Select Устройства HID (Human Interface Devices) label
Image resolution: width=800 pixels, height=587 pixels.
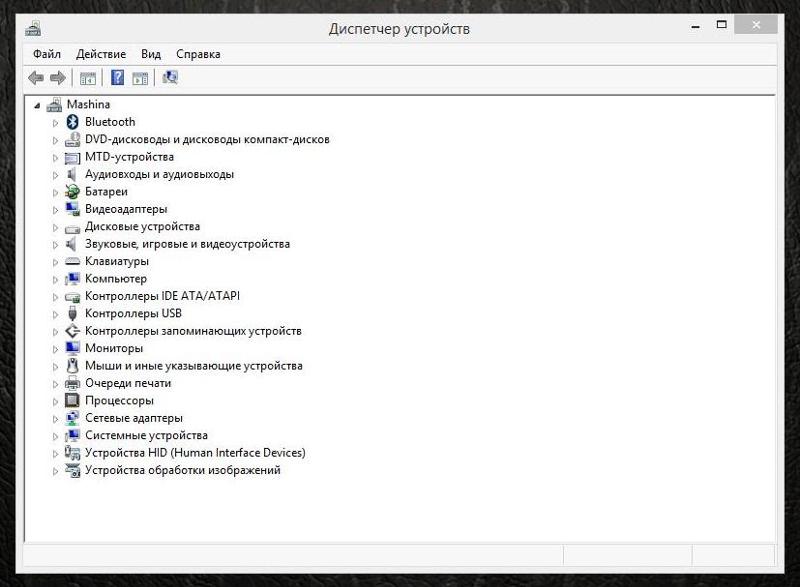click(x=195, y=452)
